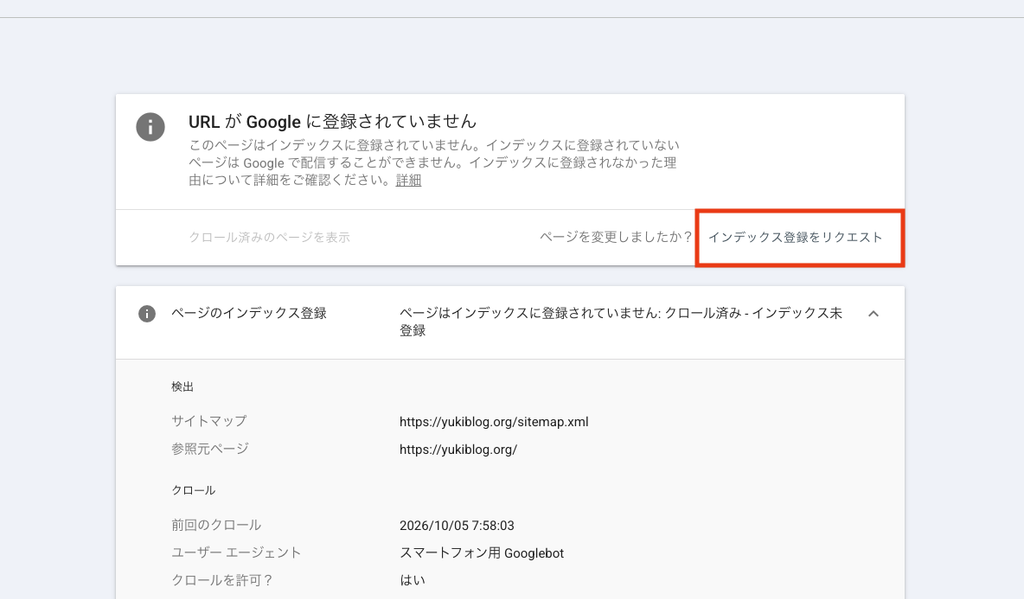Click the 参照元ページ label

(210, 449)
